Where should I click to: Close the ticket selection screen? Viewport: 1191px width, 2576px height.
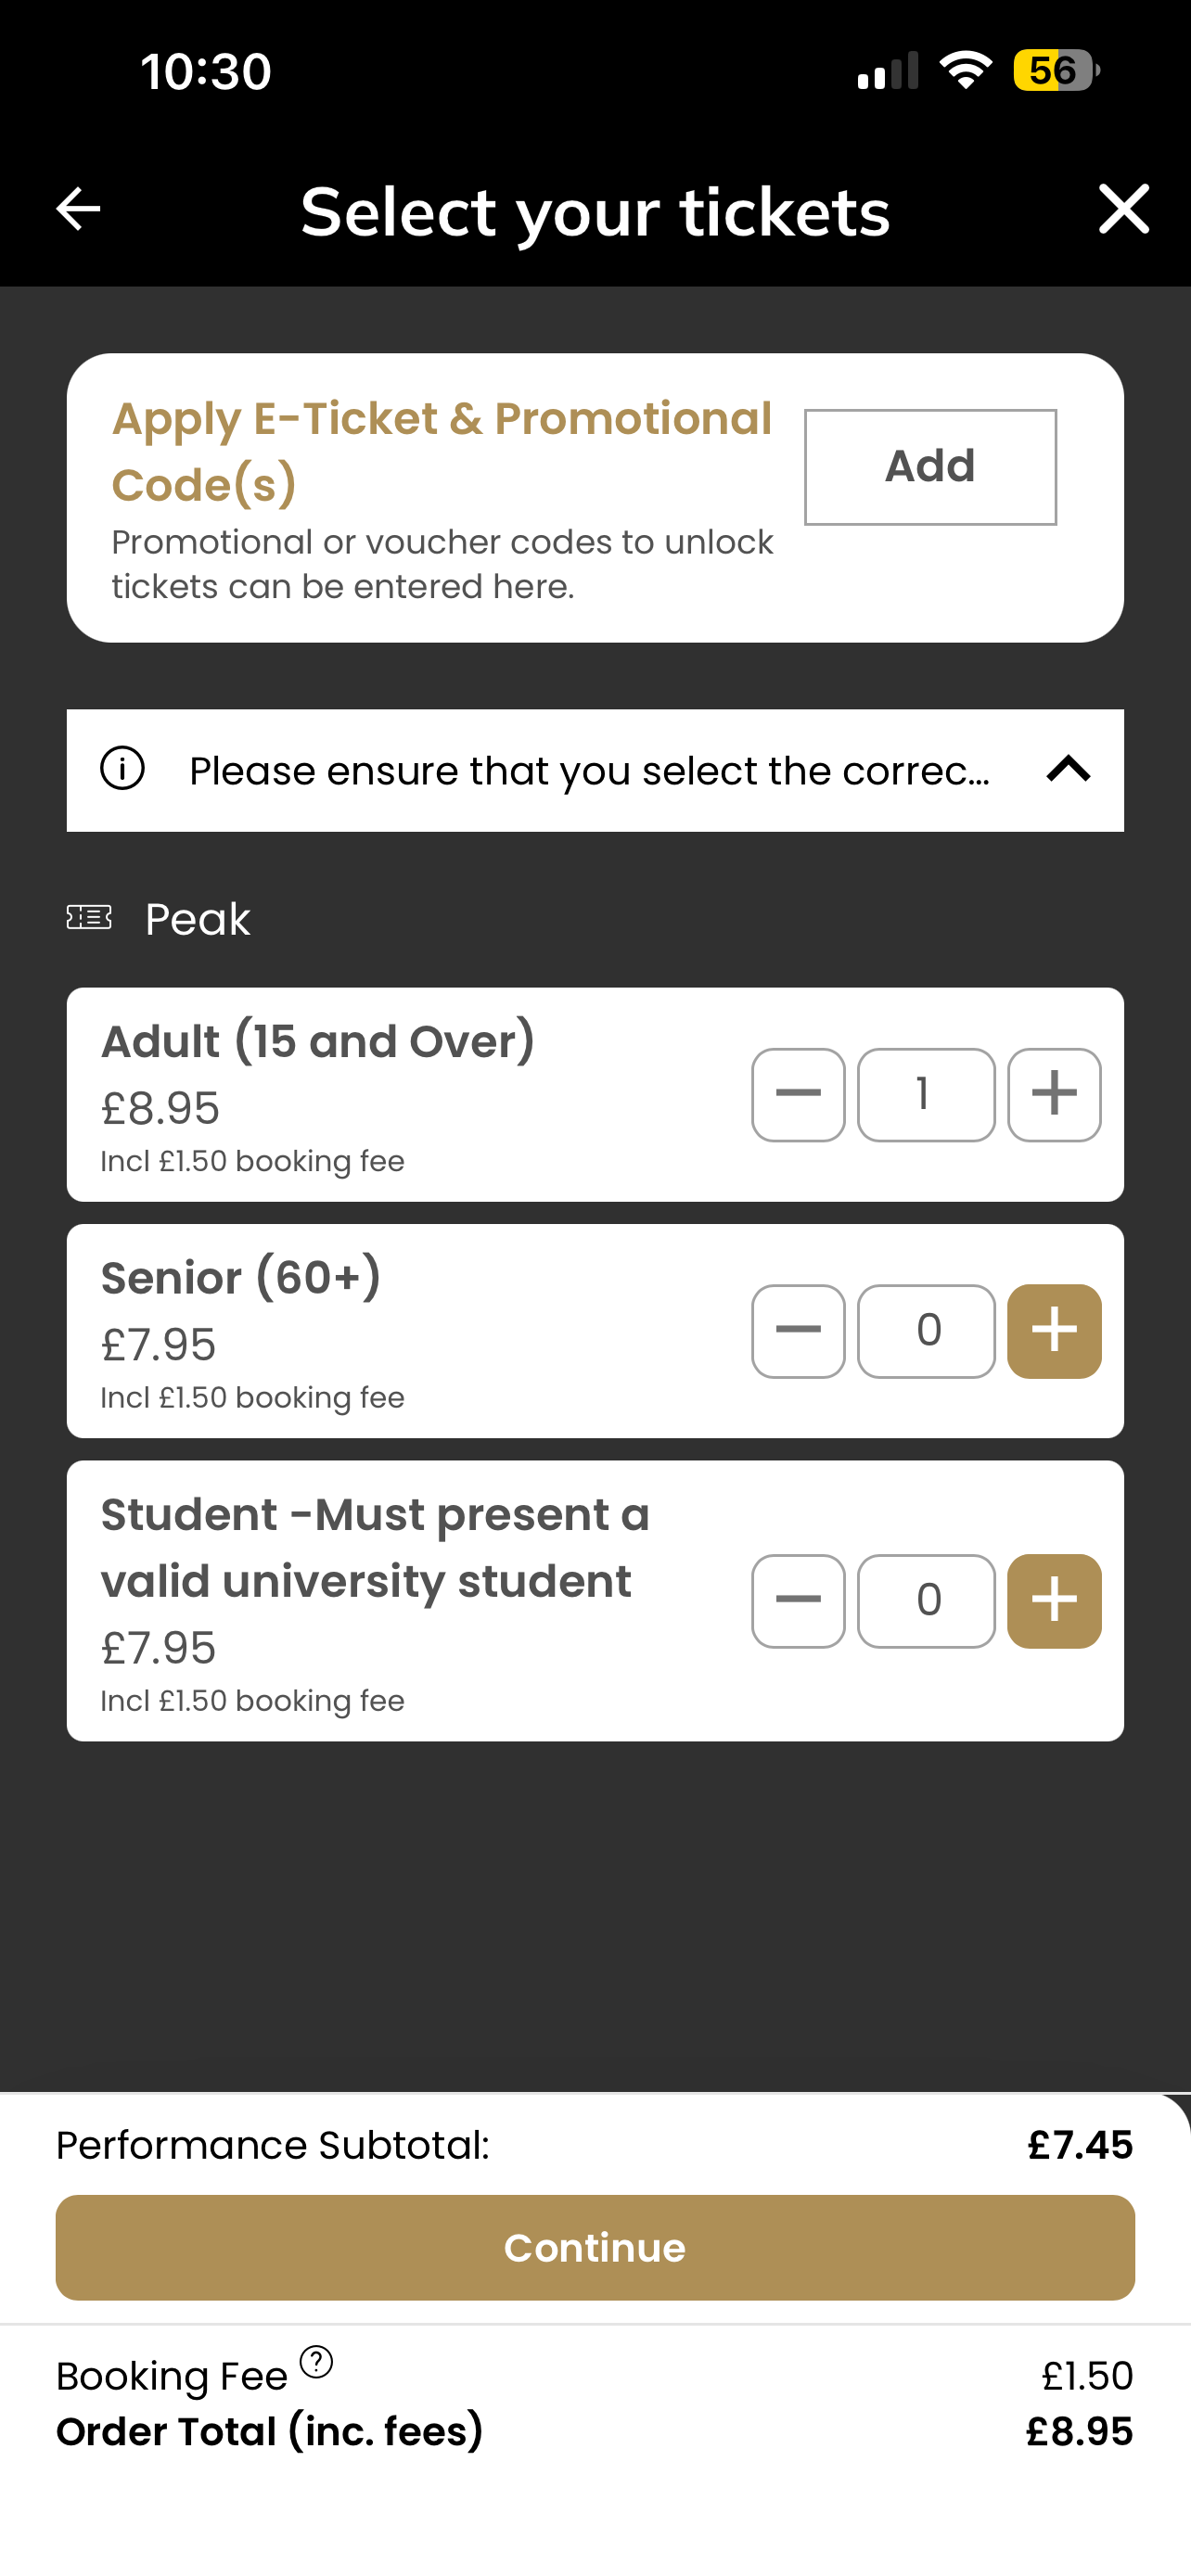tap(1123, 209)
